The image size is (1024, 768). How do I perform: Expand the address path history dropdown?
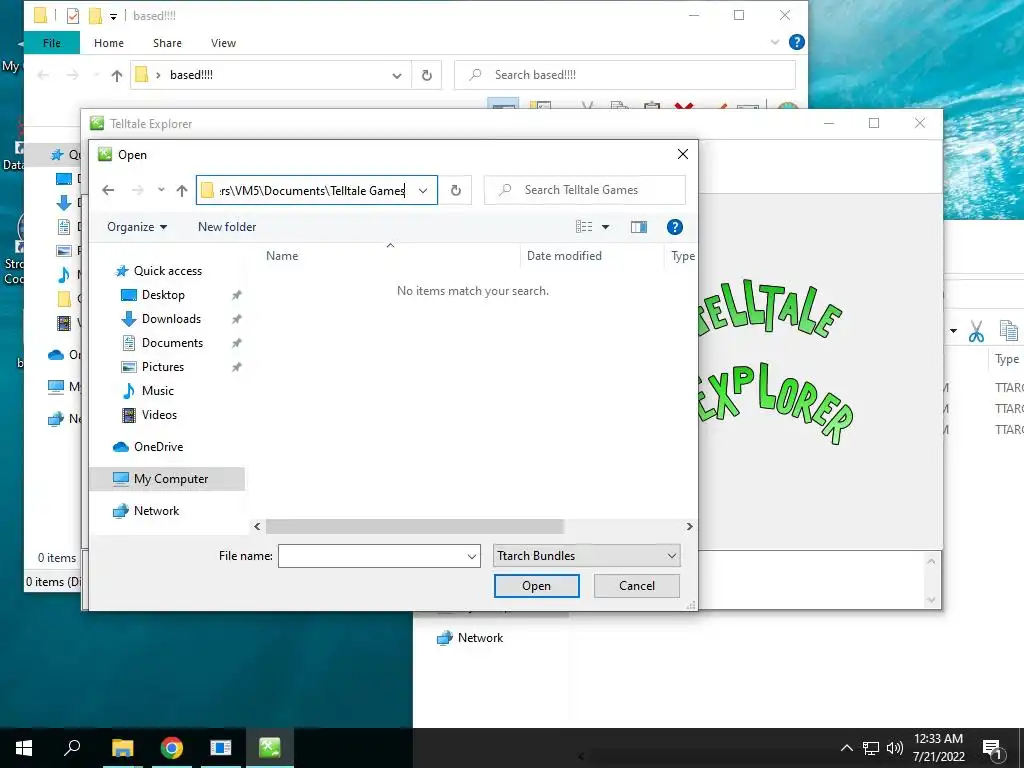coord(423,191)
